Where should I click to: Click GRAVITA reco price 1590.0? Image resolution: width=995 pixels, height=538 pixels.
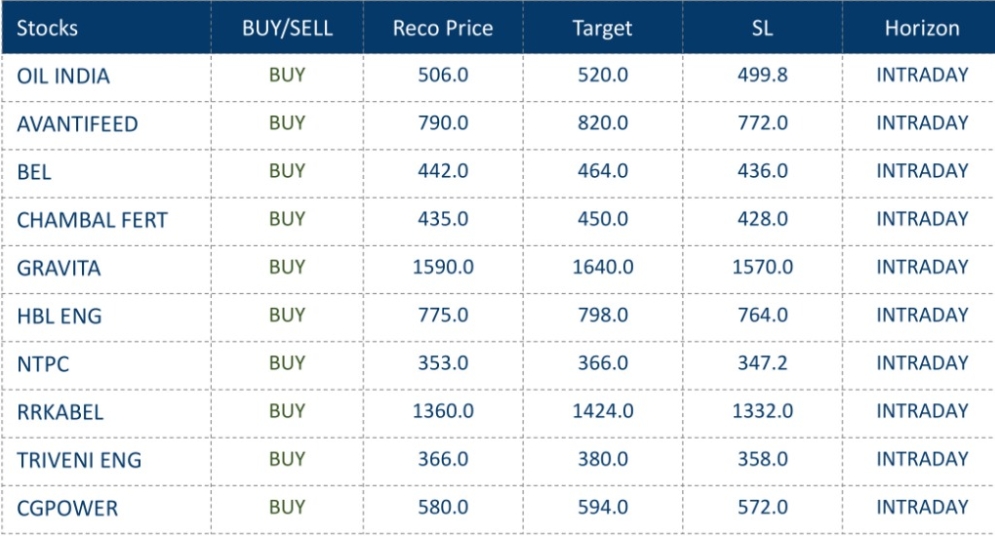pyautogui.click(x=443, y=267)
